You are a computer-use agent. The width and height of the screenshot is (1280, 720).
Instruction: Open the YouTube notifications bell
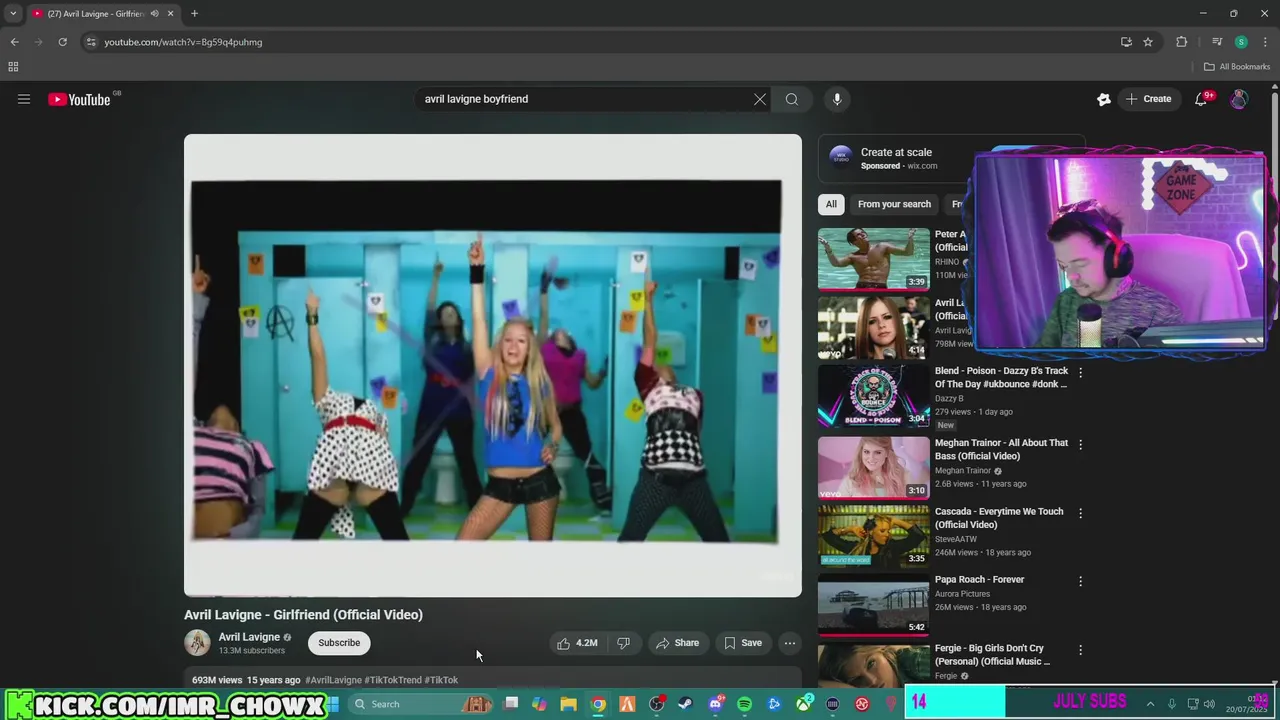tap(1202, 99)
